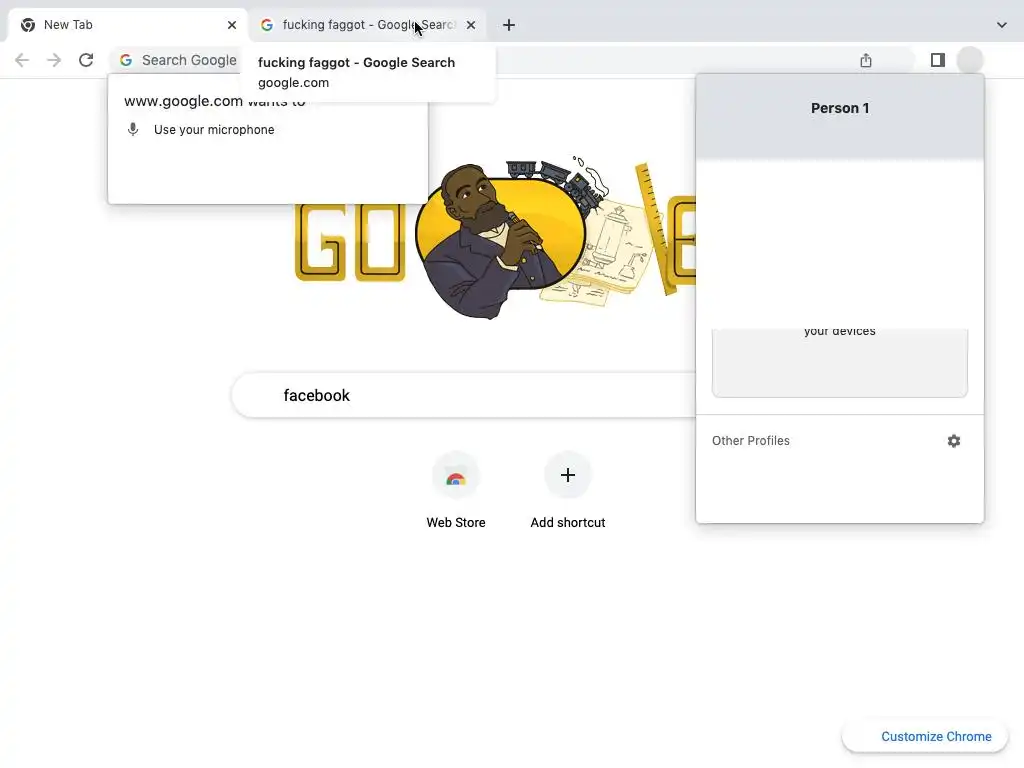Click the Google Search tab favicon
Image resolution: width=1024 pixels, height=768 pixels.
(x=266, y=25)
